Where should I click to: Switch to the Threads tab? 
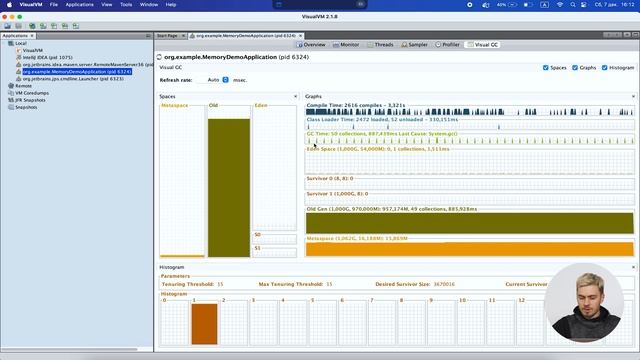pos(380,45)
